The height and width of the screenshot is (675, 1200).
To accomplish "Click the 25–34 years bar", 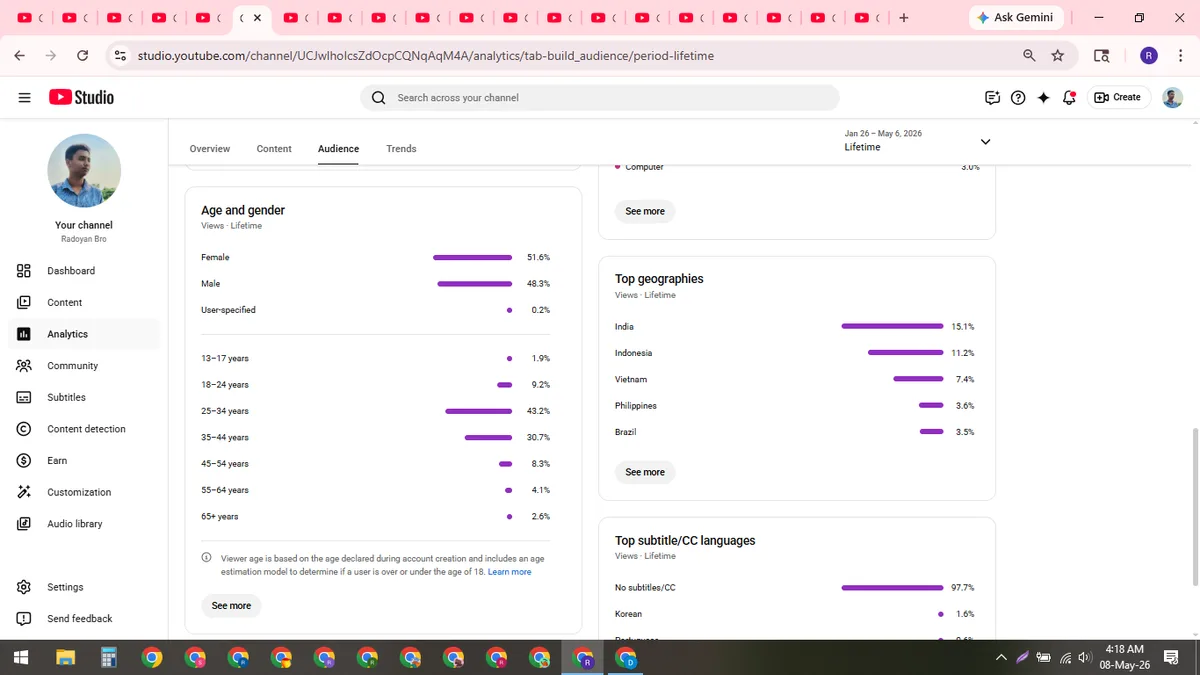I will point(478,411).
